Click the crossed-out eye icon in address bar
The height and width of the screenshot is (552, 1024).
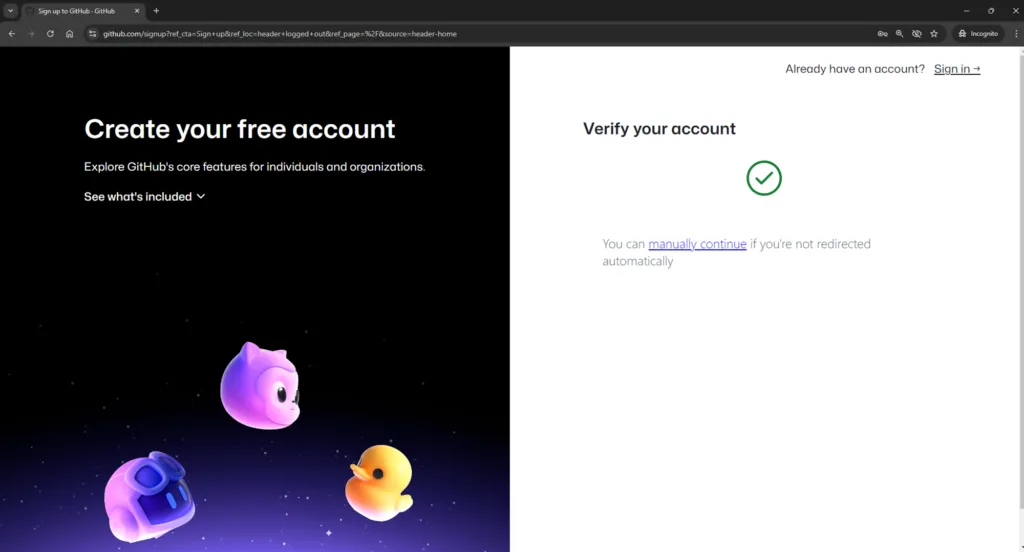[917, 33]
